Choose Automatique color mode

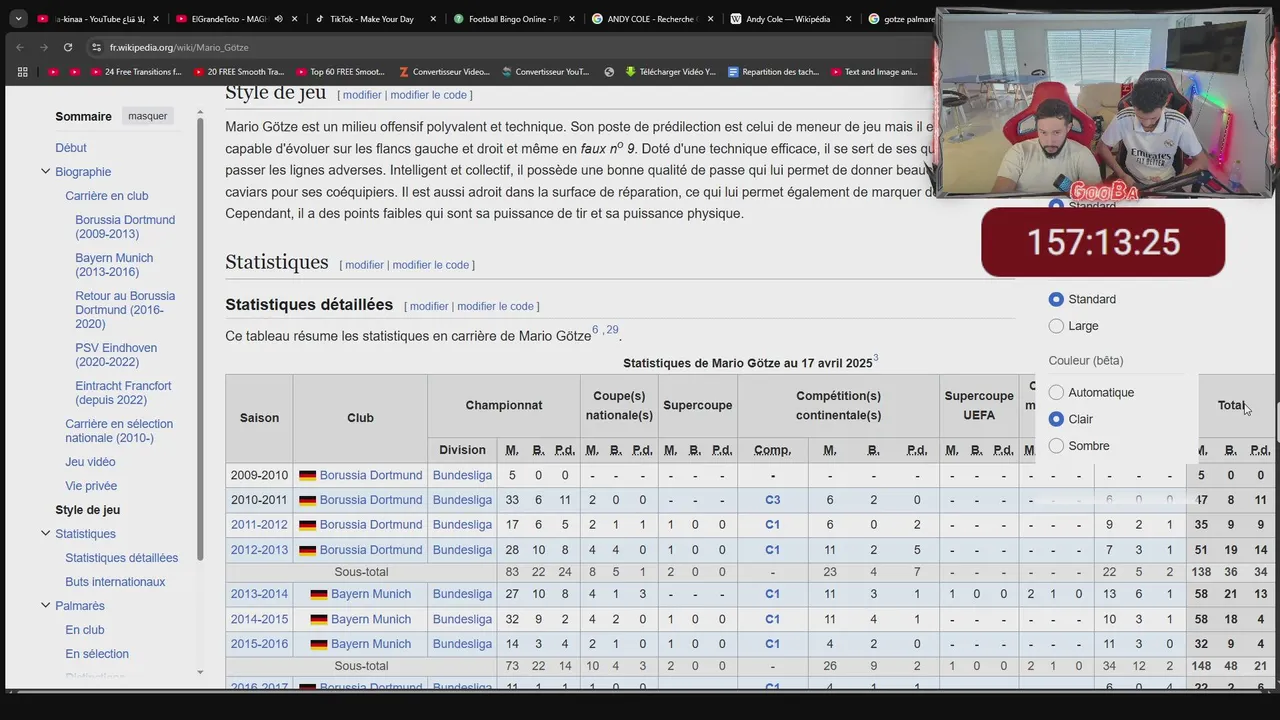point(1056,393)
